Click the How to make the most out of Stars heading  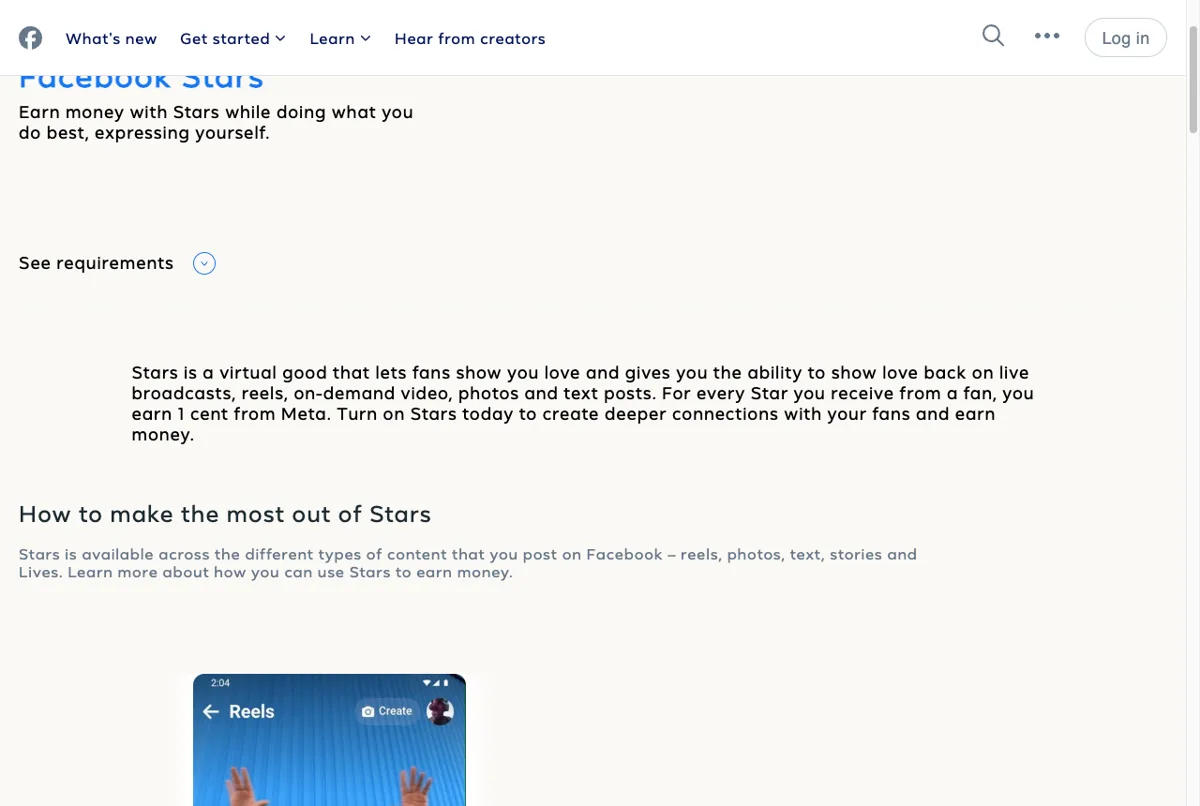225,514
